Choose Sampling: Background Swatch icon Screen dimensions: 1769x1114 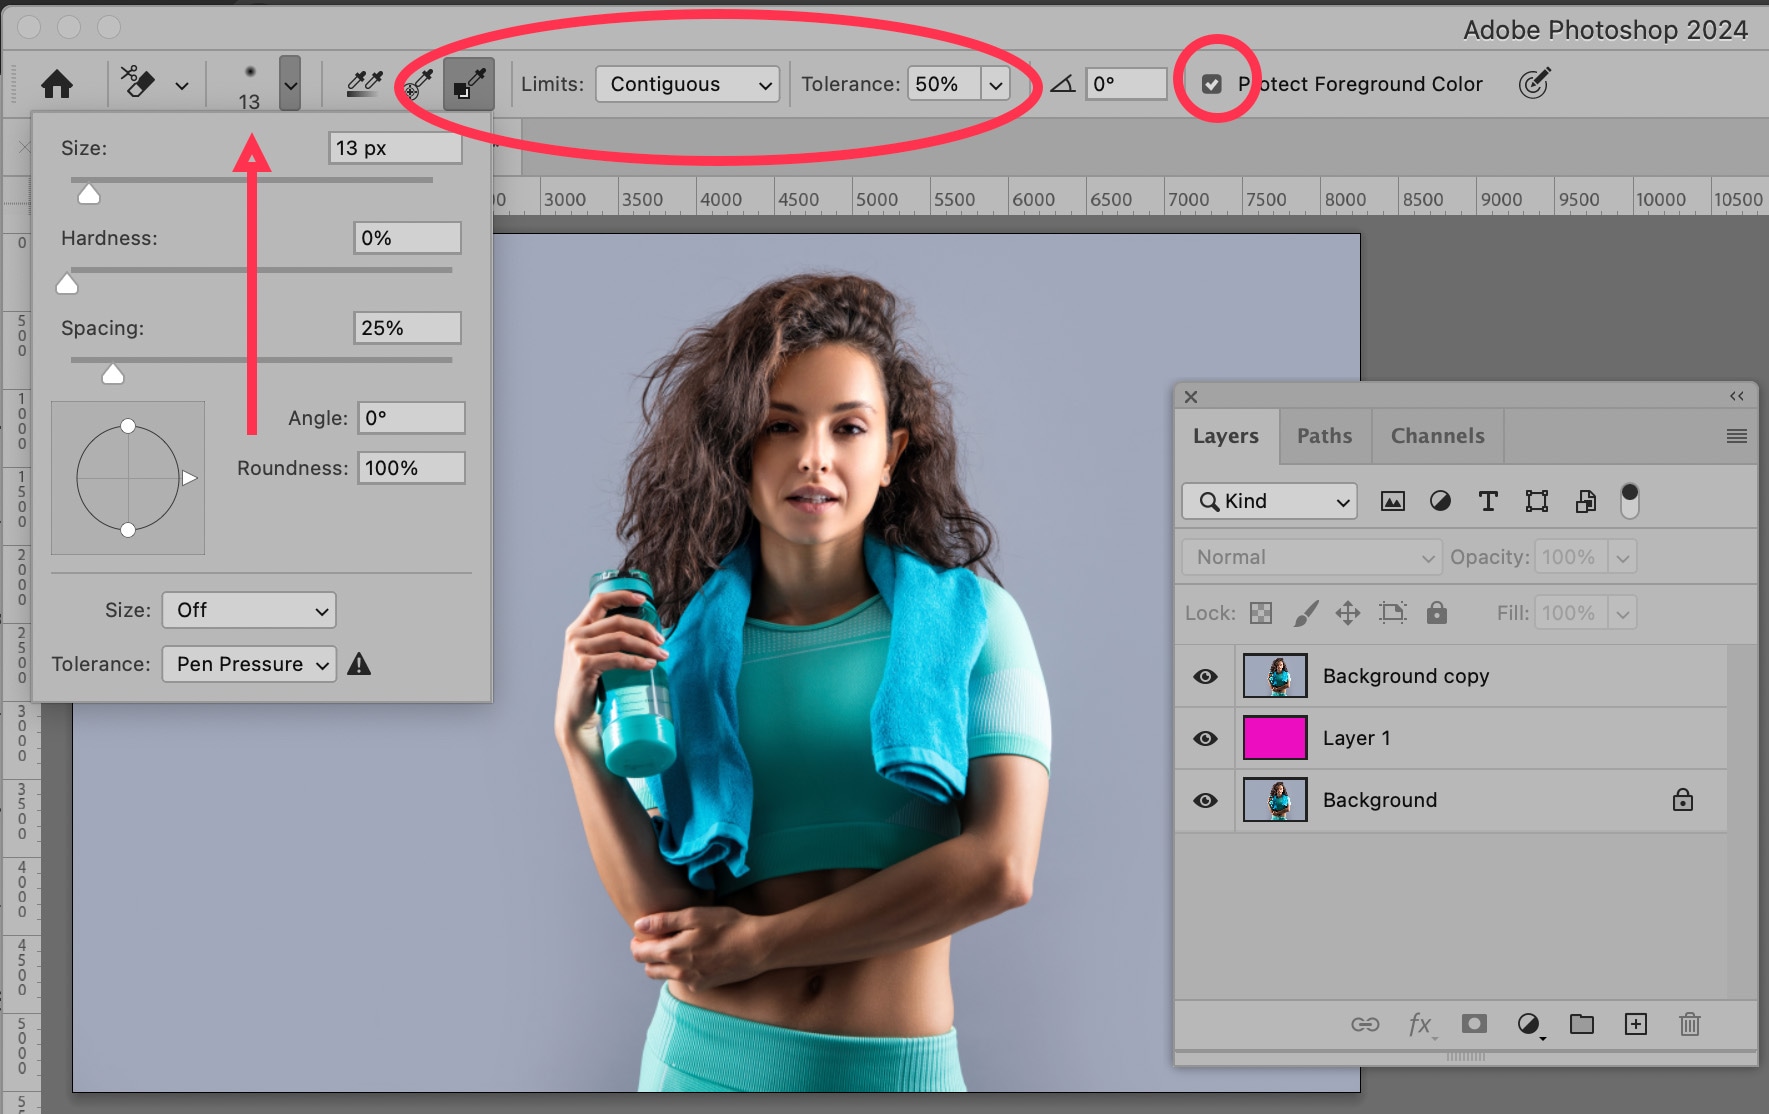click(468, 84)
